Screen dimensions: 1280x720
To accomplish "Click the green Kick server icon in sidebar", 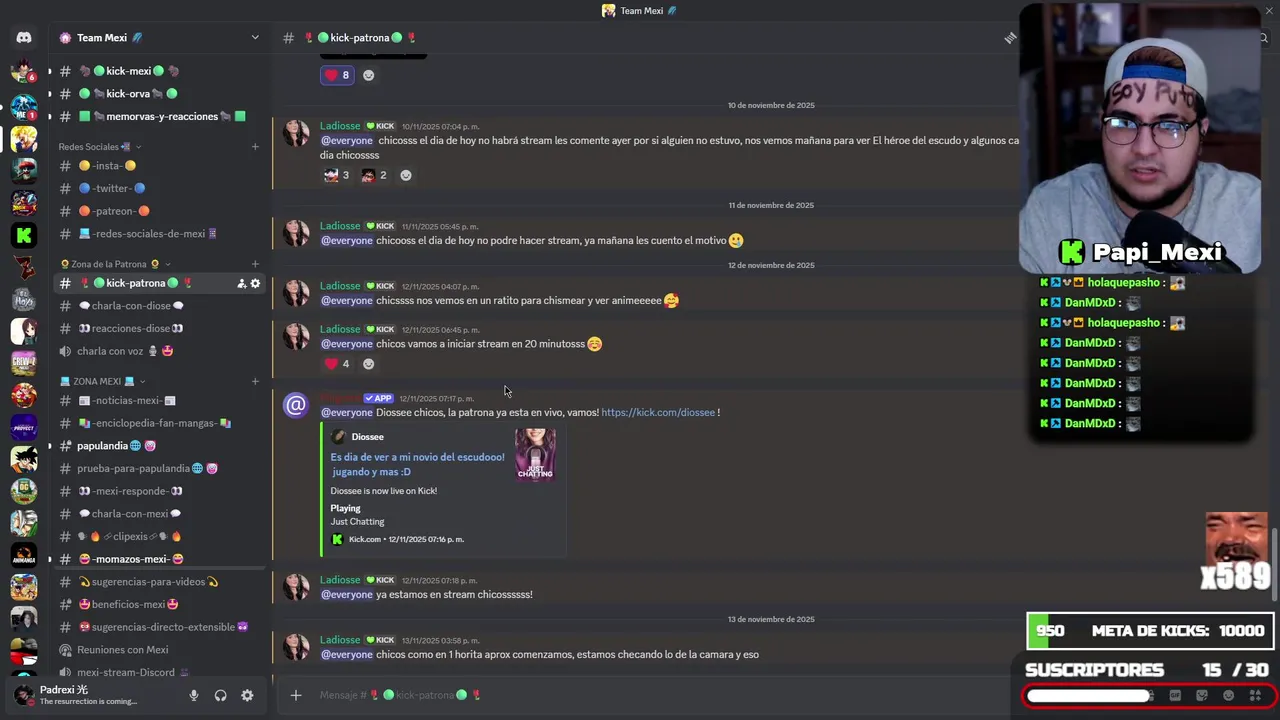I will point(24,235).
